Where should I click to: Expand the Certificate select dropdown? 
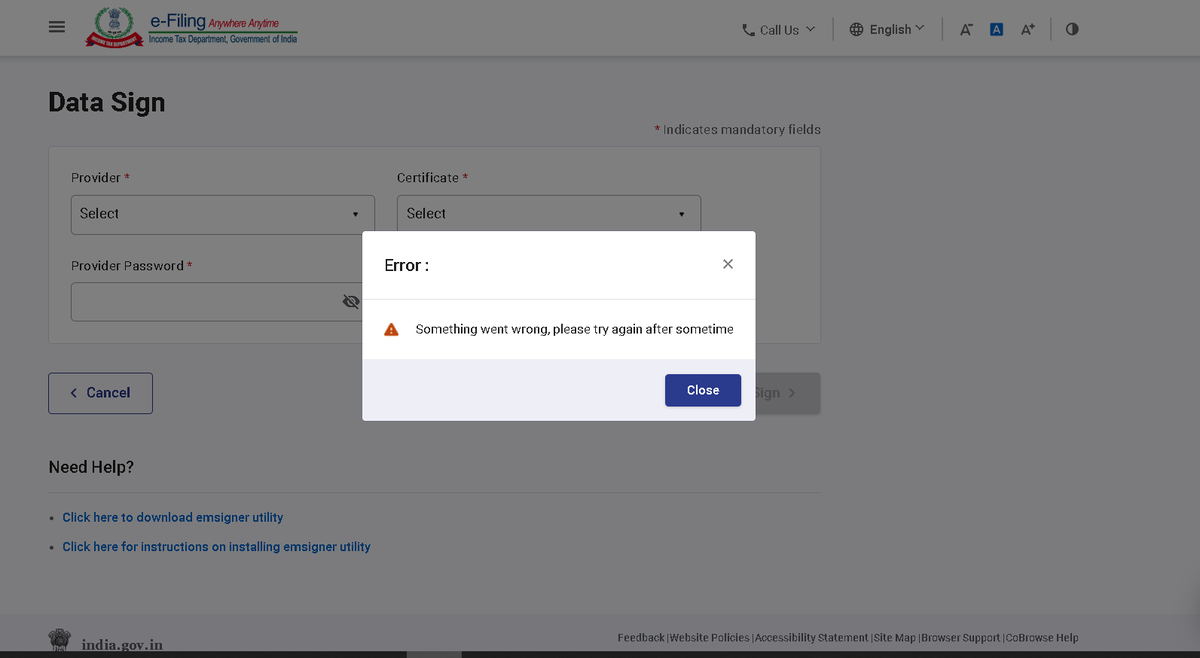549,214
